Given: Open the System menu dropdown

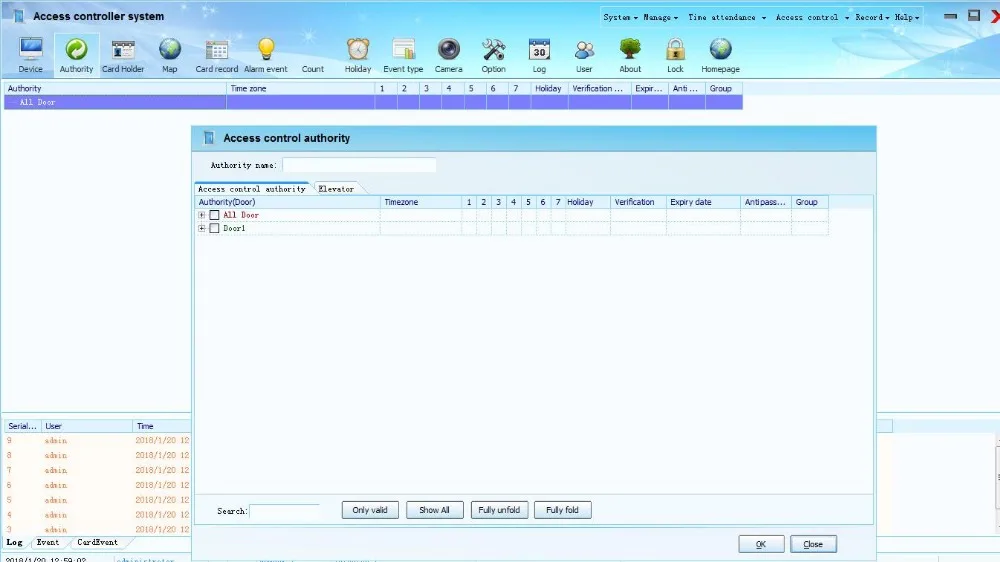Looking at the screenshot, I should 621,17.
